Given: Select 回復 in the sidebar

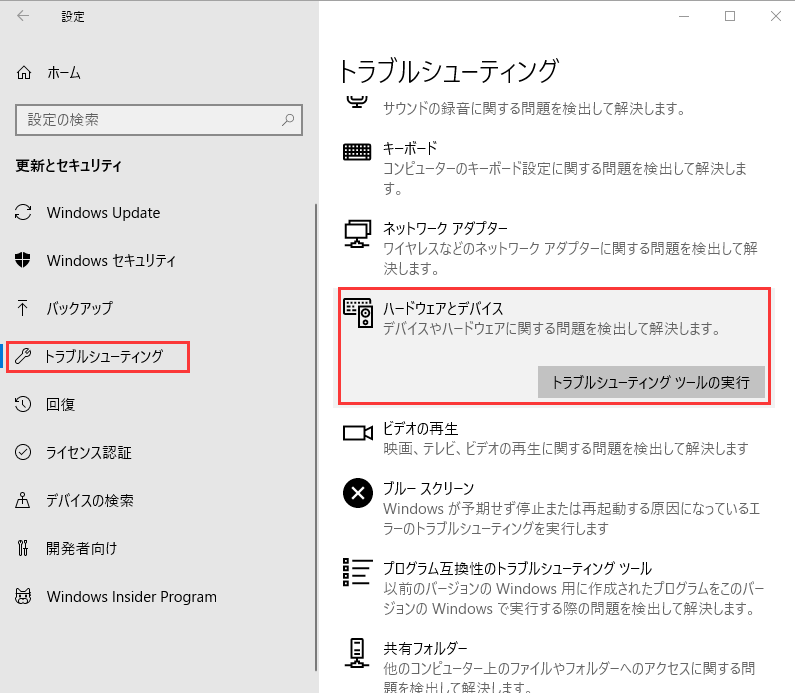Looking at the screenshot, I should [61, 404].
